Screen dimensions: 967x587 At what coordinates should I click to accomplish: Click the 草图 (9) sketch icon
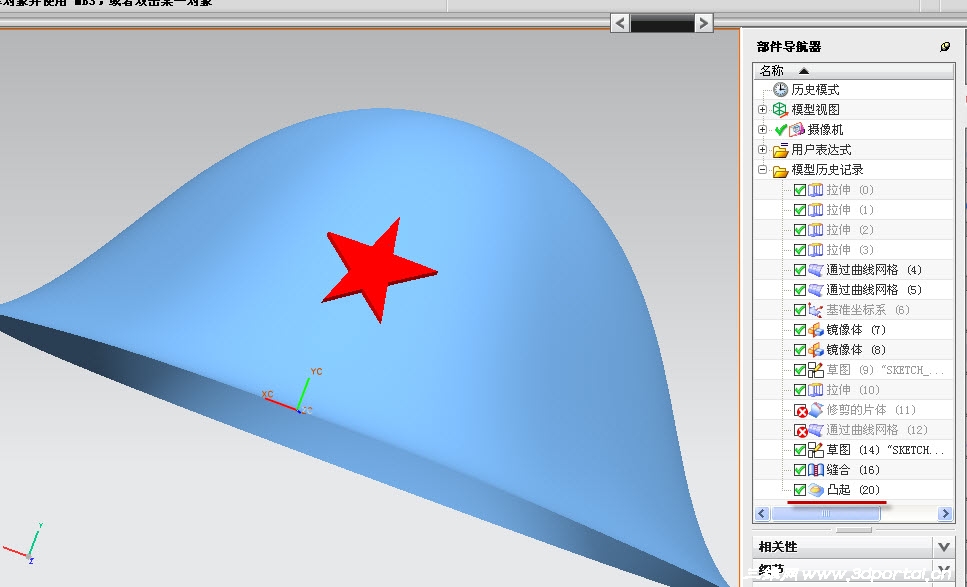tap(816, 370)
